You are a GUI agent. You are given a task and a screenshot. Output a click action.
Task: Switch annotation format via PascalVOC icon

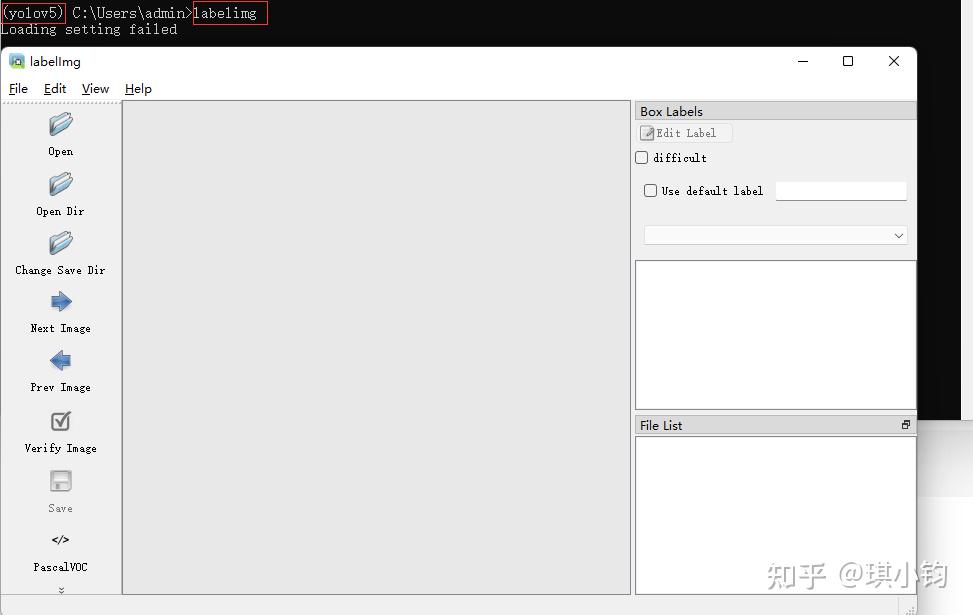[61, 540]
